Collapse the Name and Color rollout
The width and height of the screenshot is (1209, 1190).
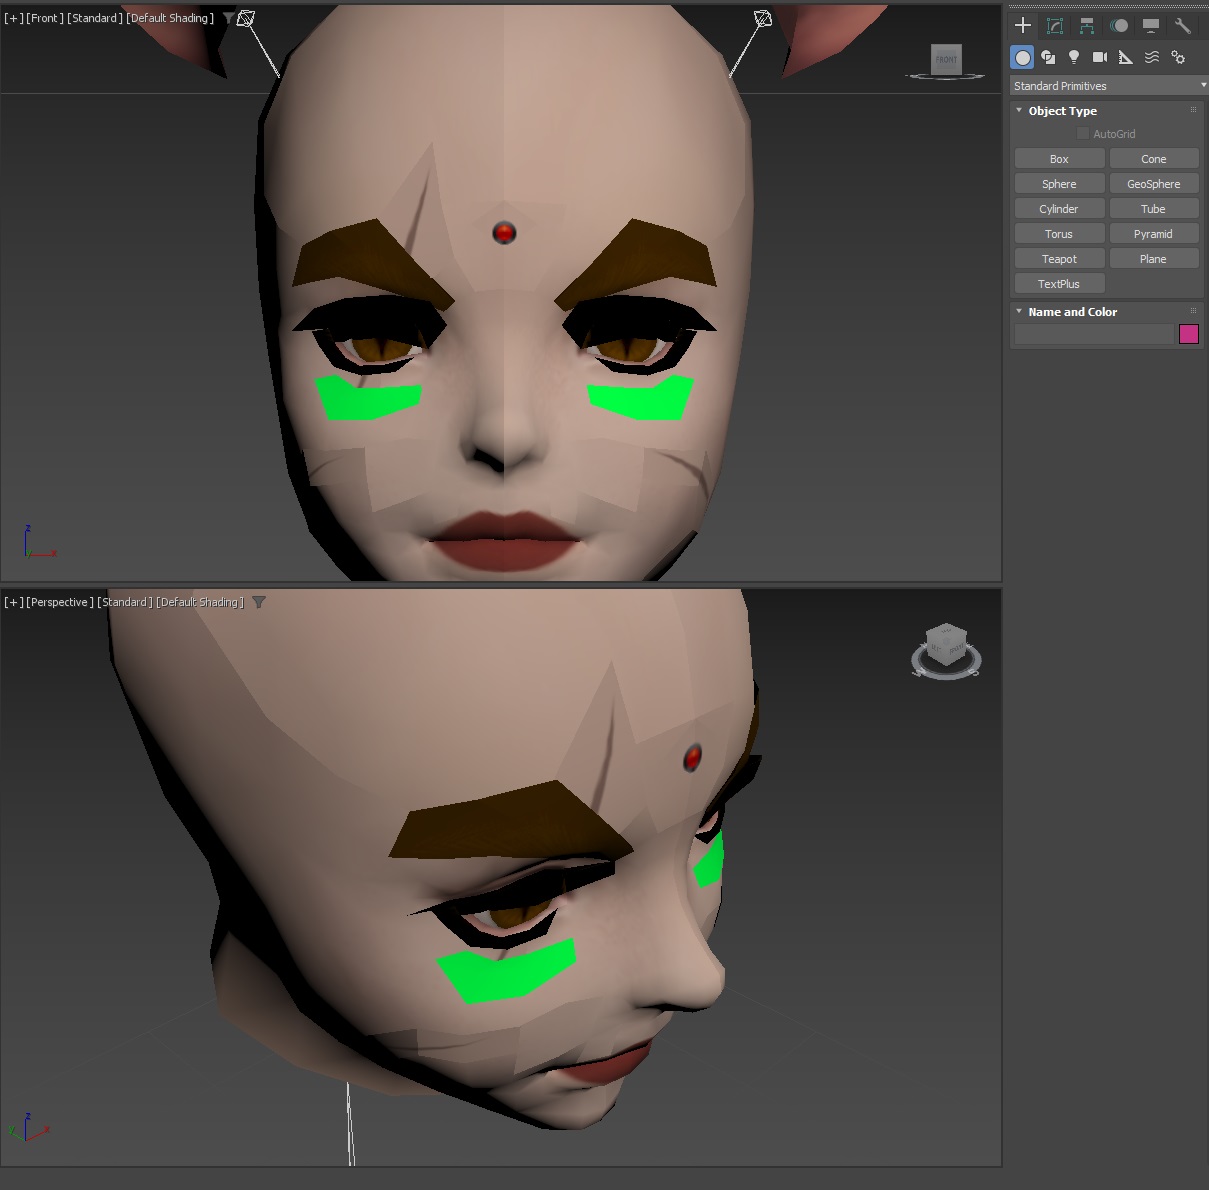click(1017, 311)
